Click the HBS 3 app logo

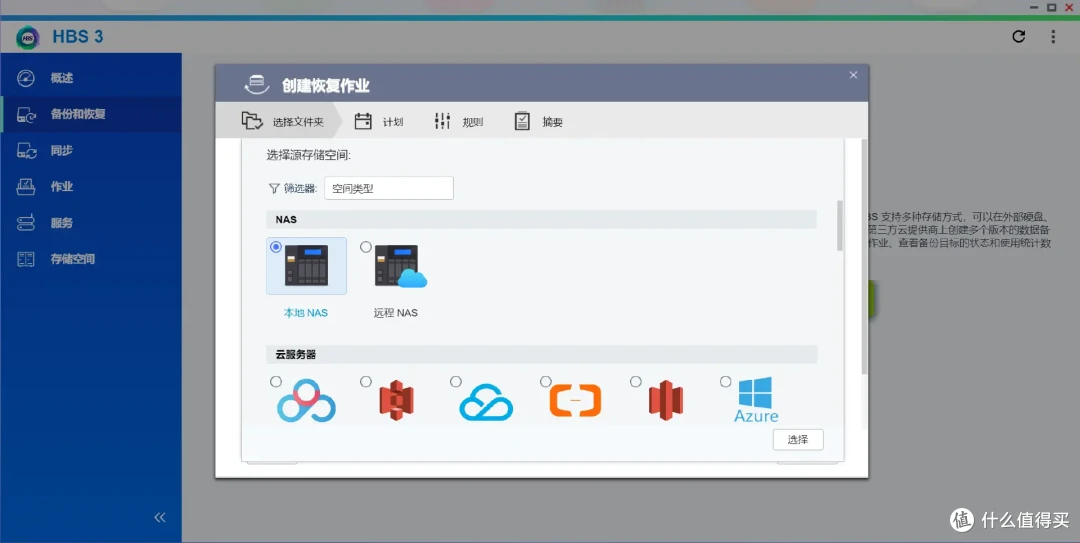point(28,37)
